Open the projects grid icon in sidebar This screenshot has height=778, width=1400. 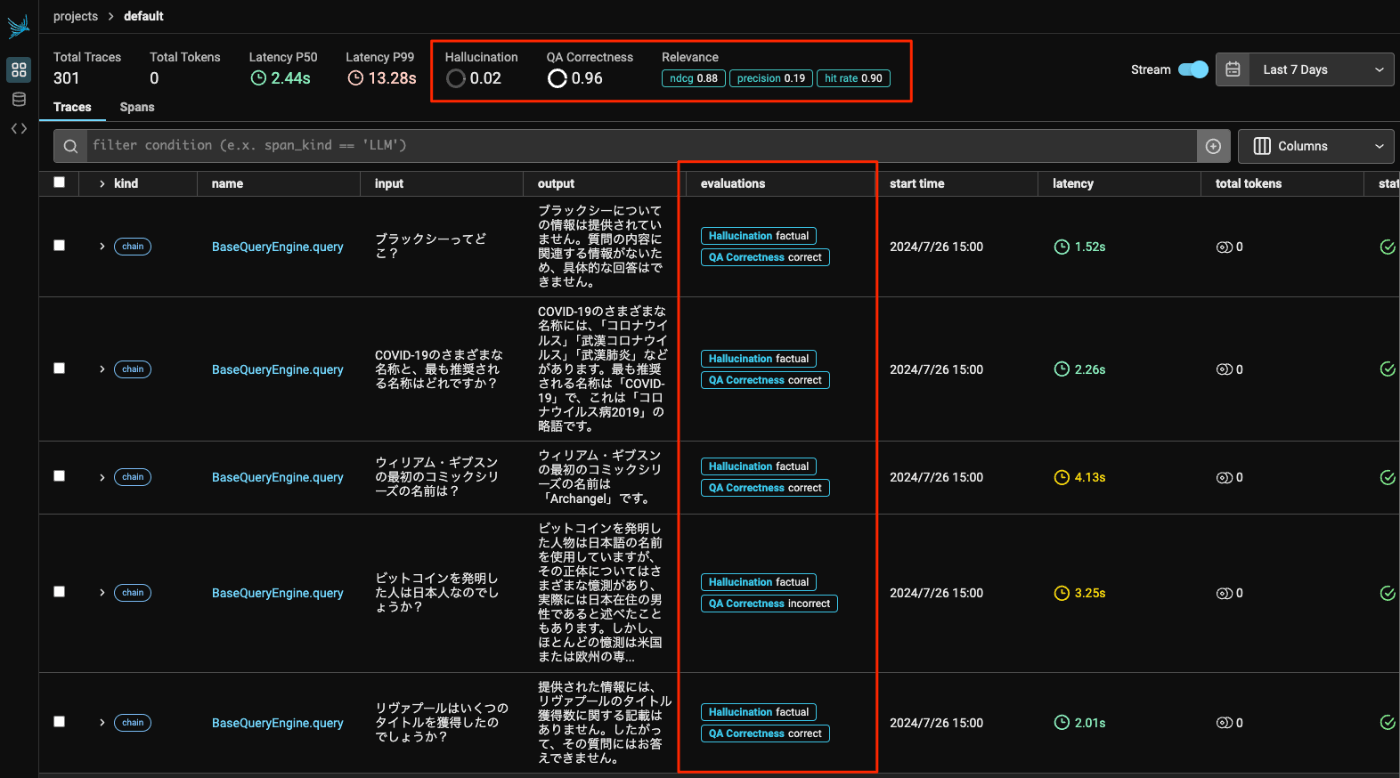(18, 70)
